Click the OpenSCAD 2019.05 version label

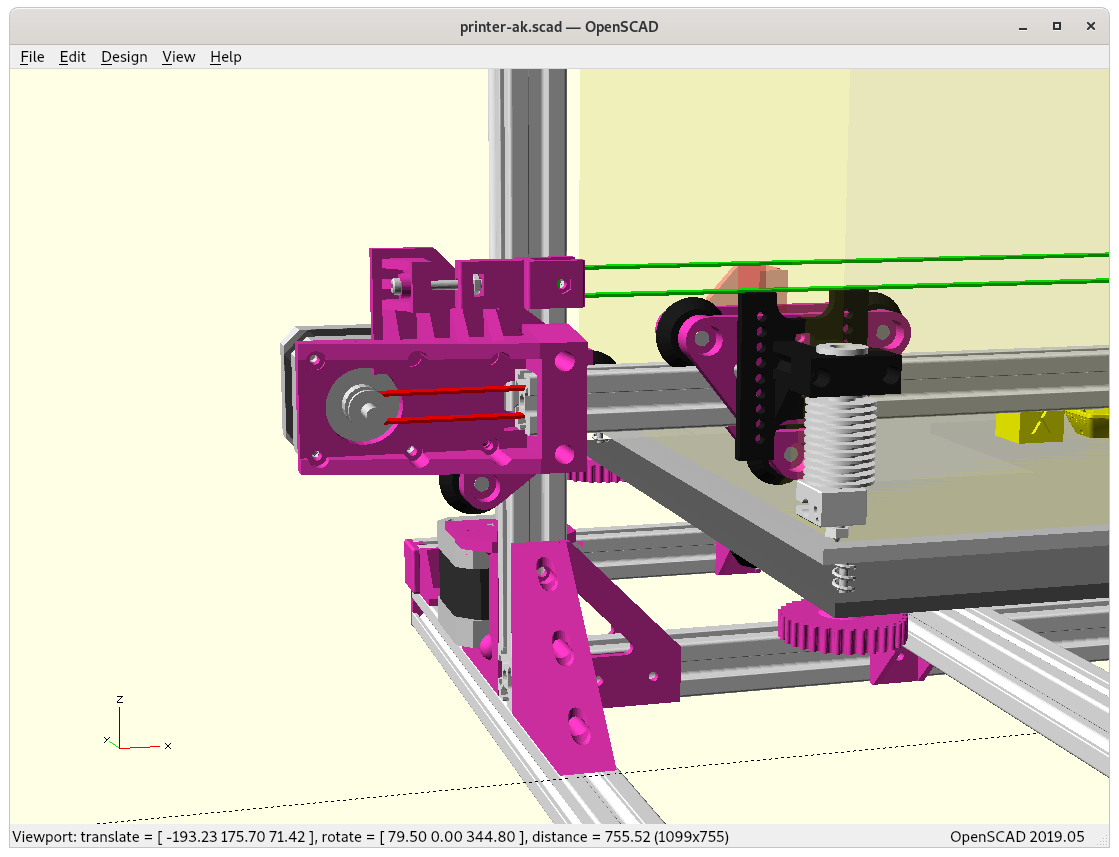click(x=1016, y=836)
